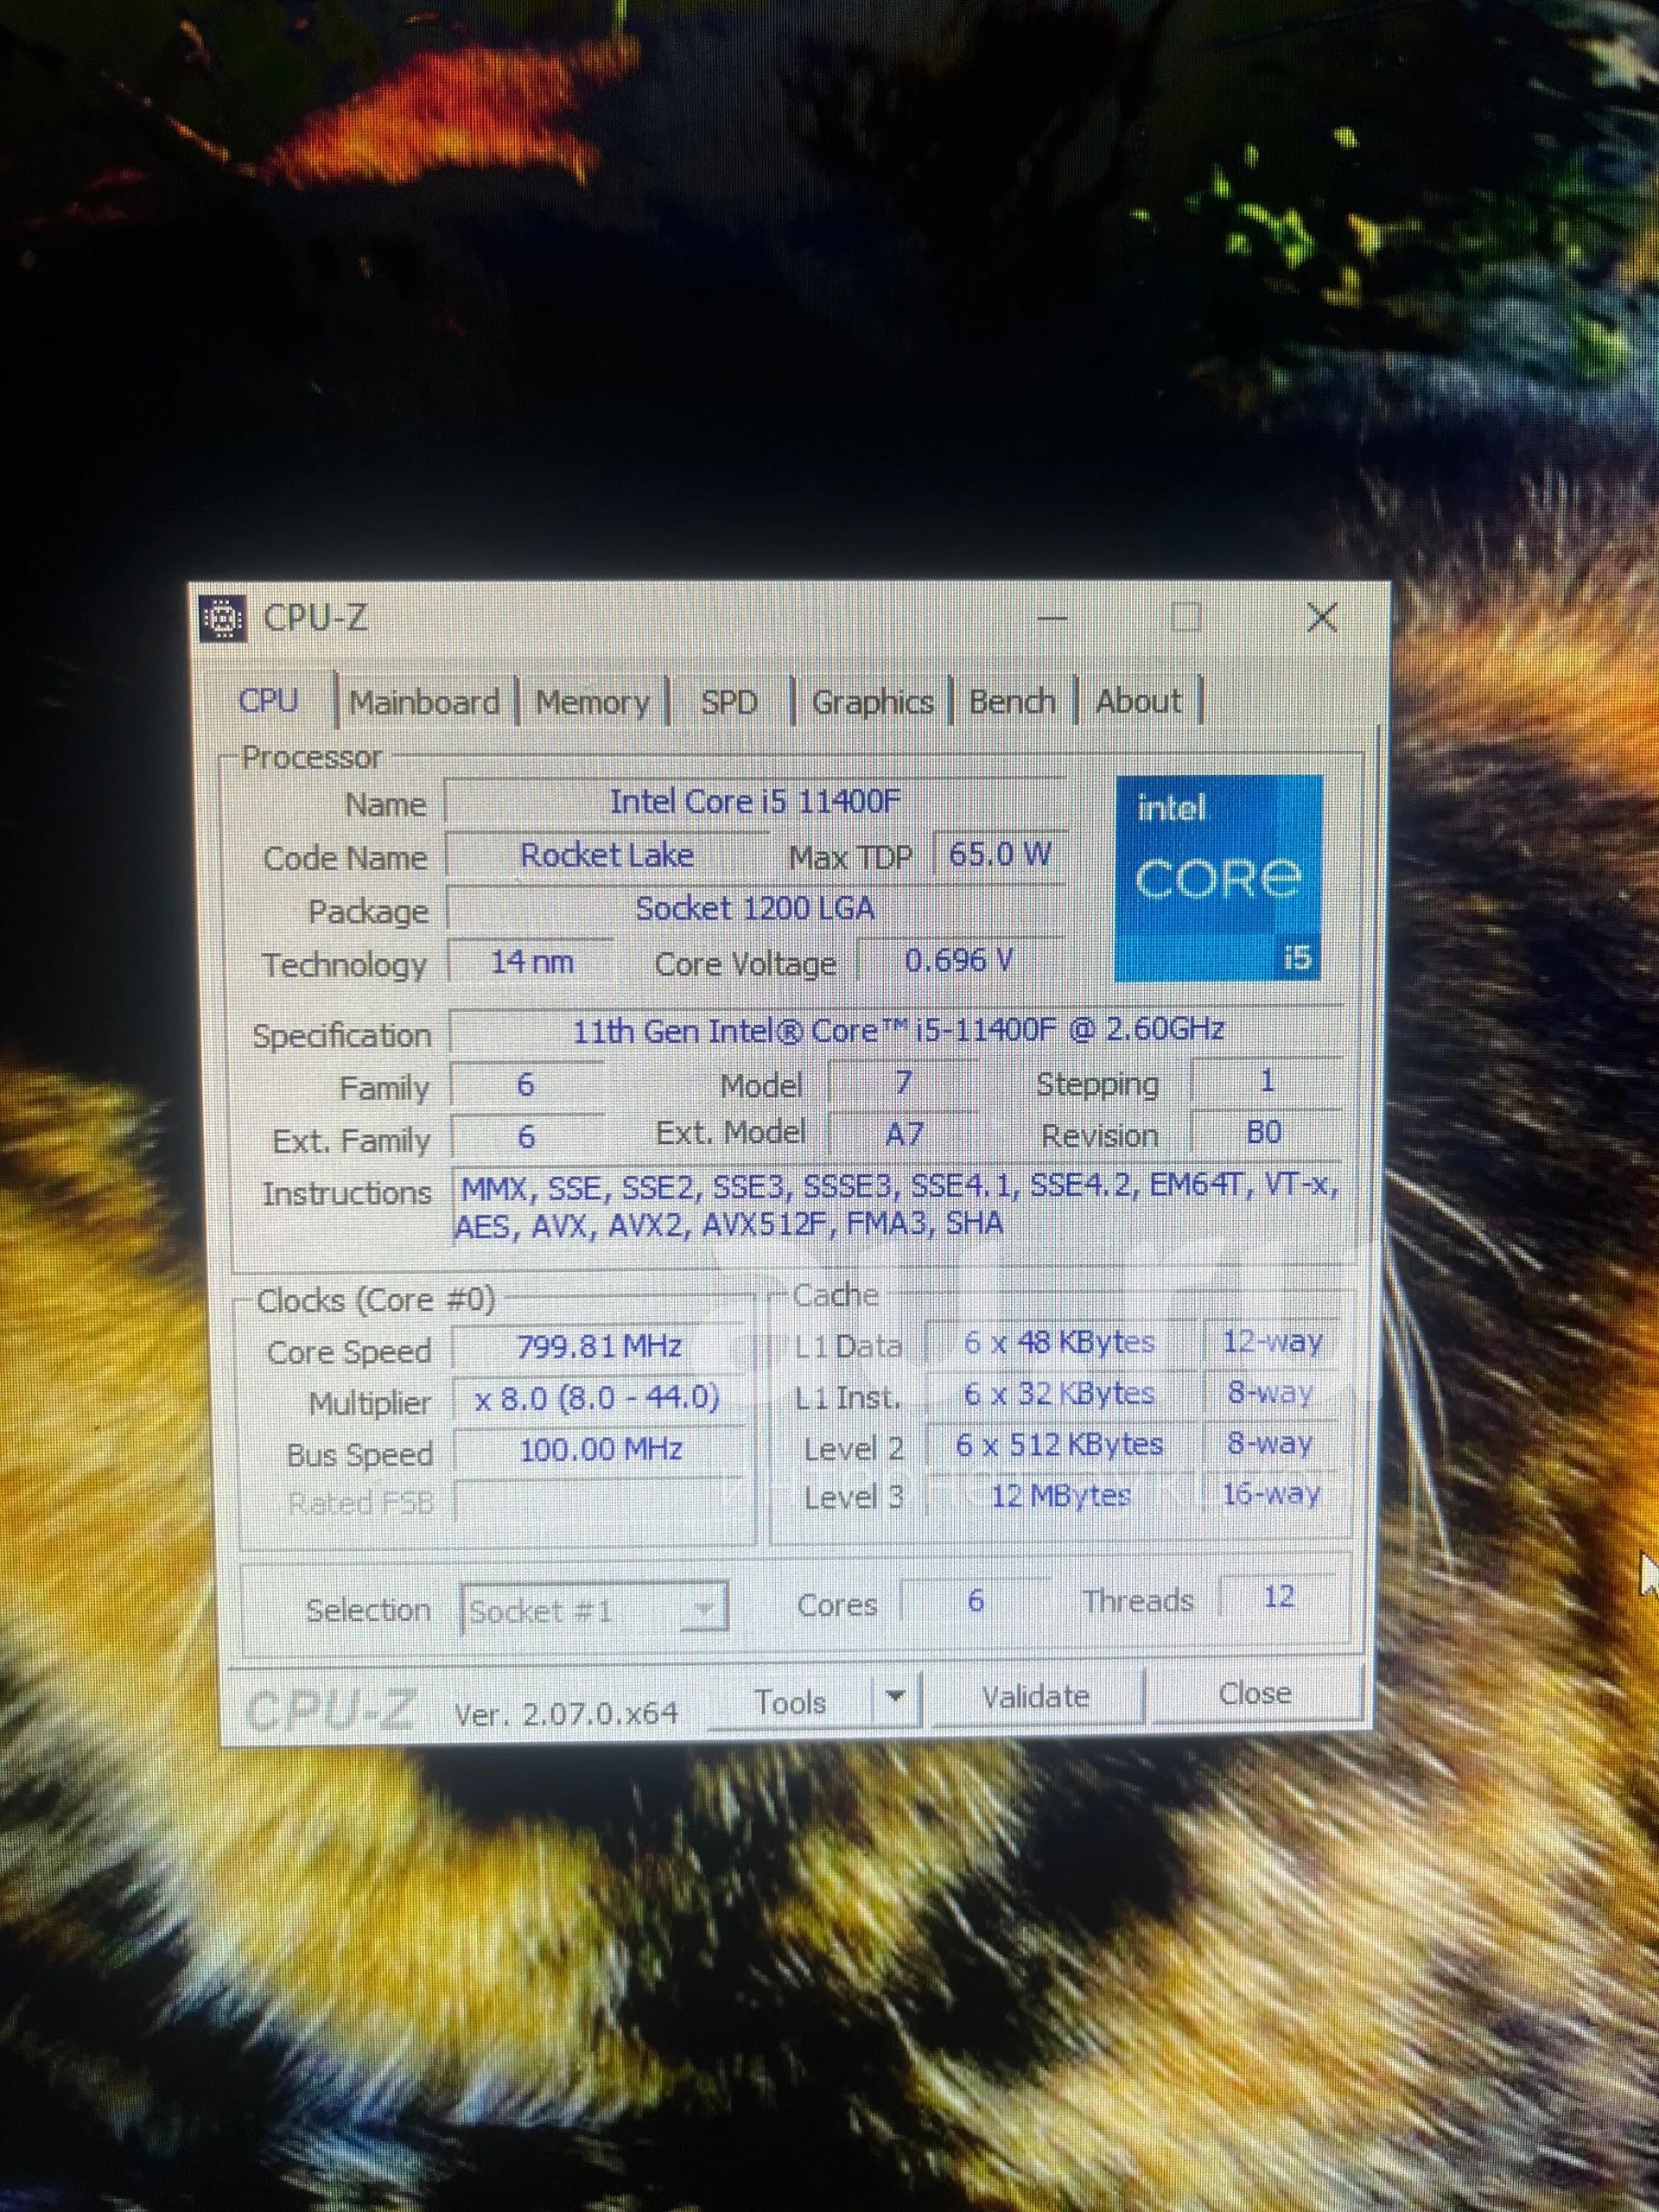Click the Package value Socket 1200 LGA
The height and width of the screenshot is (2212, 1659).
755,908
